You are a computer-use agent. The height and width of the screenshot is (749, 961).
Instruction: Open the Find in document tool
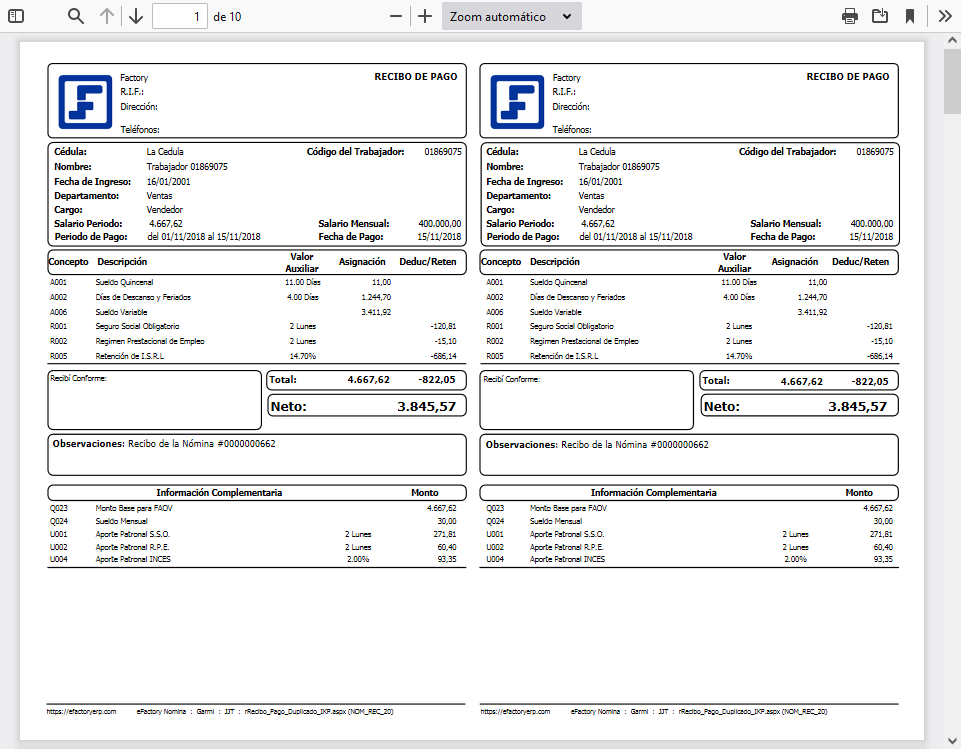(75, 16)
